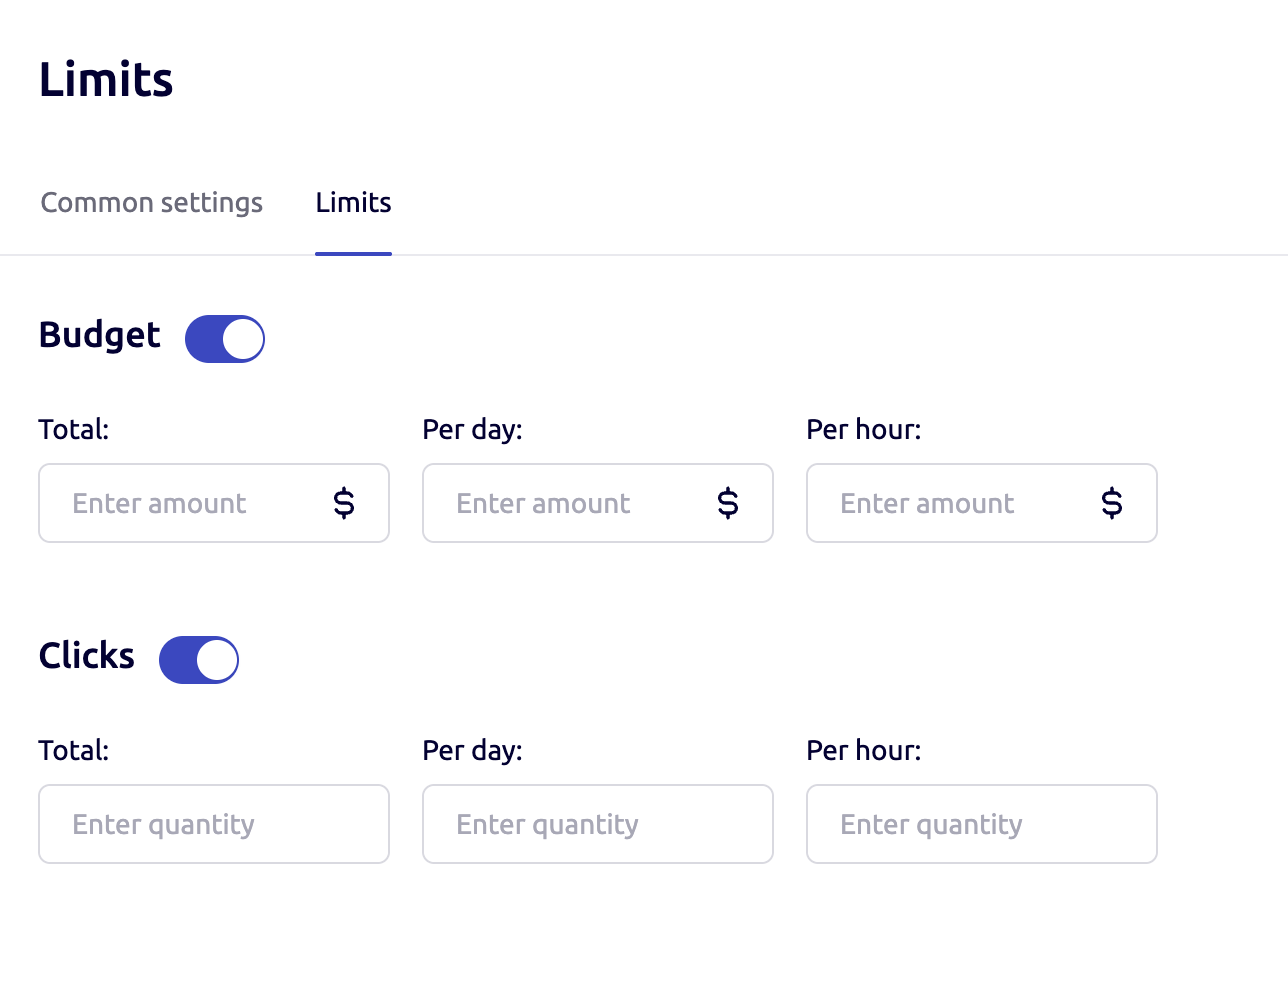Focus the Budget Per day amount input
The height and width of the screenshot is (992, 1288).
point(574,503)
